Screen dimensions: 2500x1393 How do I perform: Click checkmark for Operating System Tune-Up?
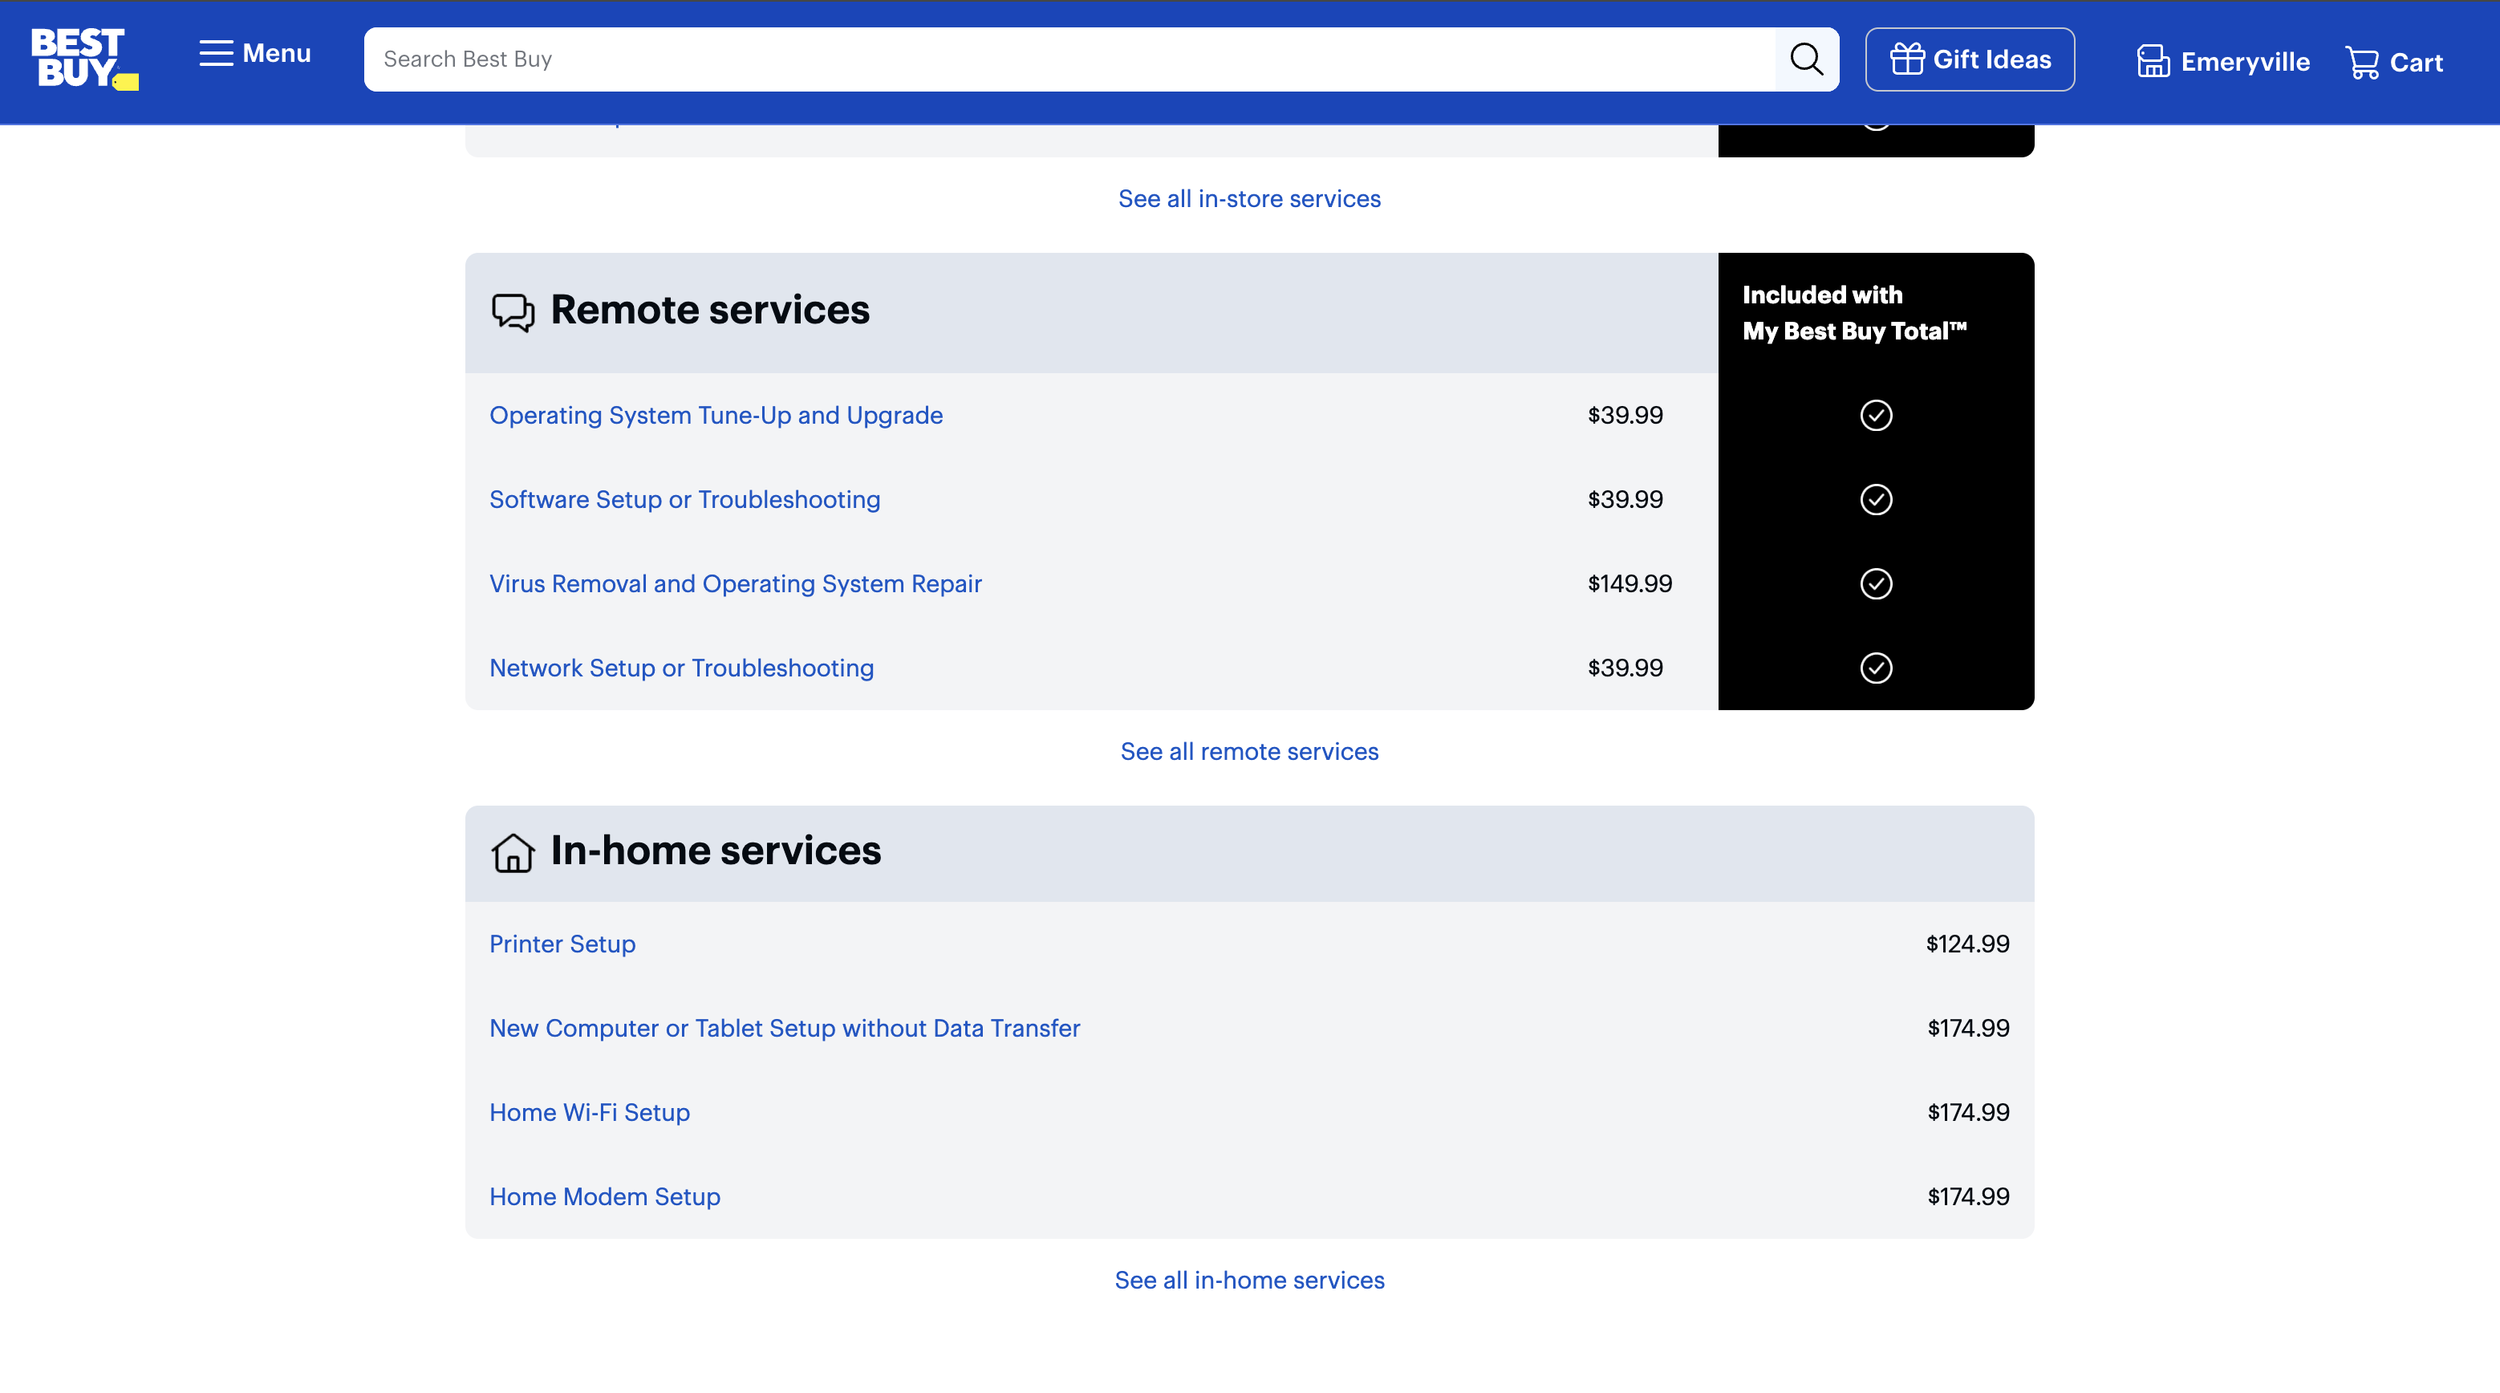pos(1875,415)
